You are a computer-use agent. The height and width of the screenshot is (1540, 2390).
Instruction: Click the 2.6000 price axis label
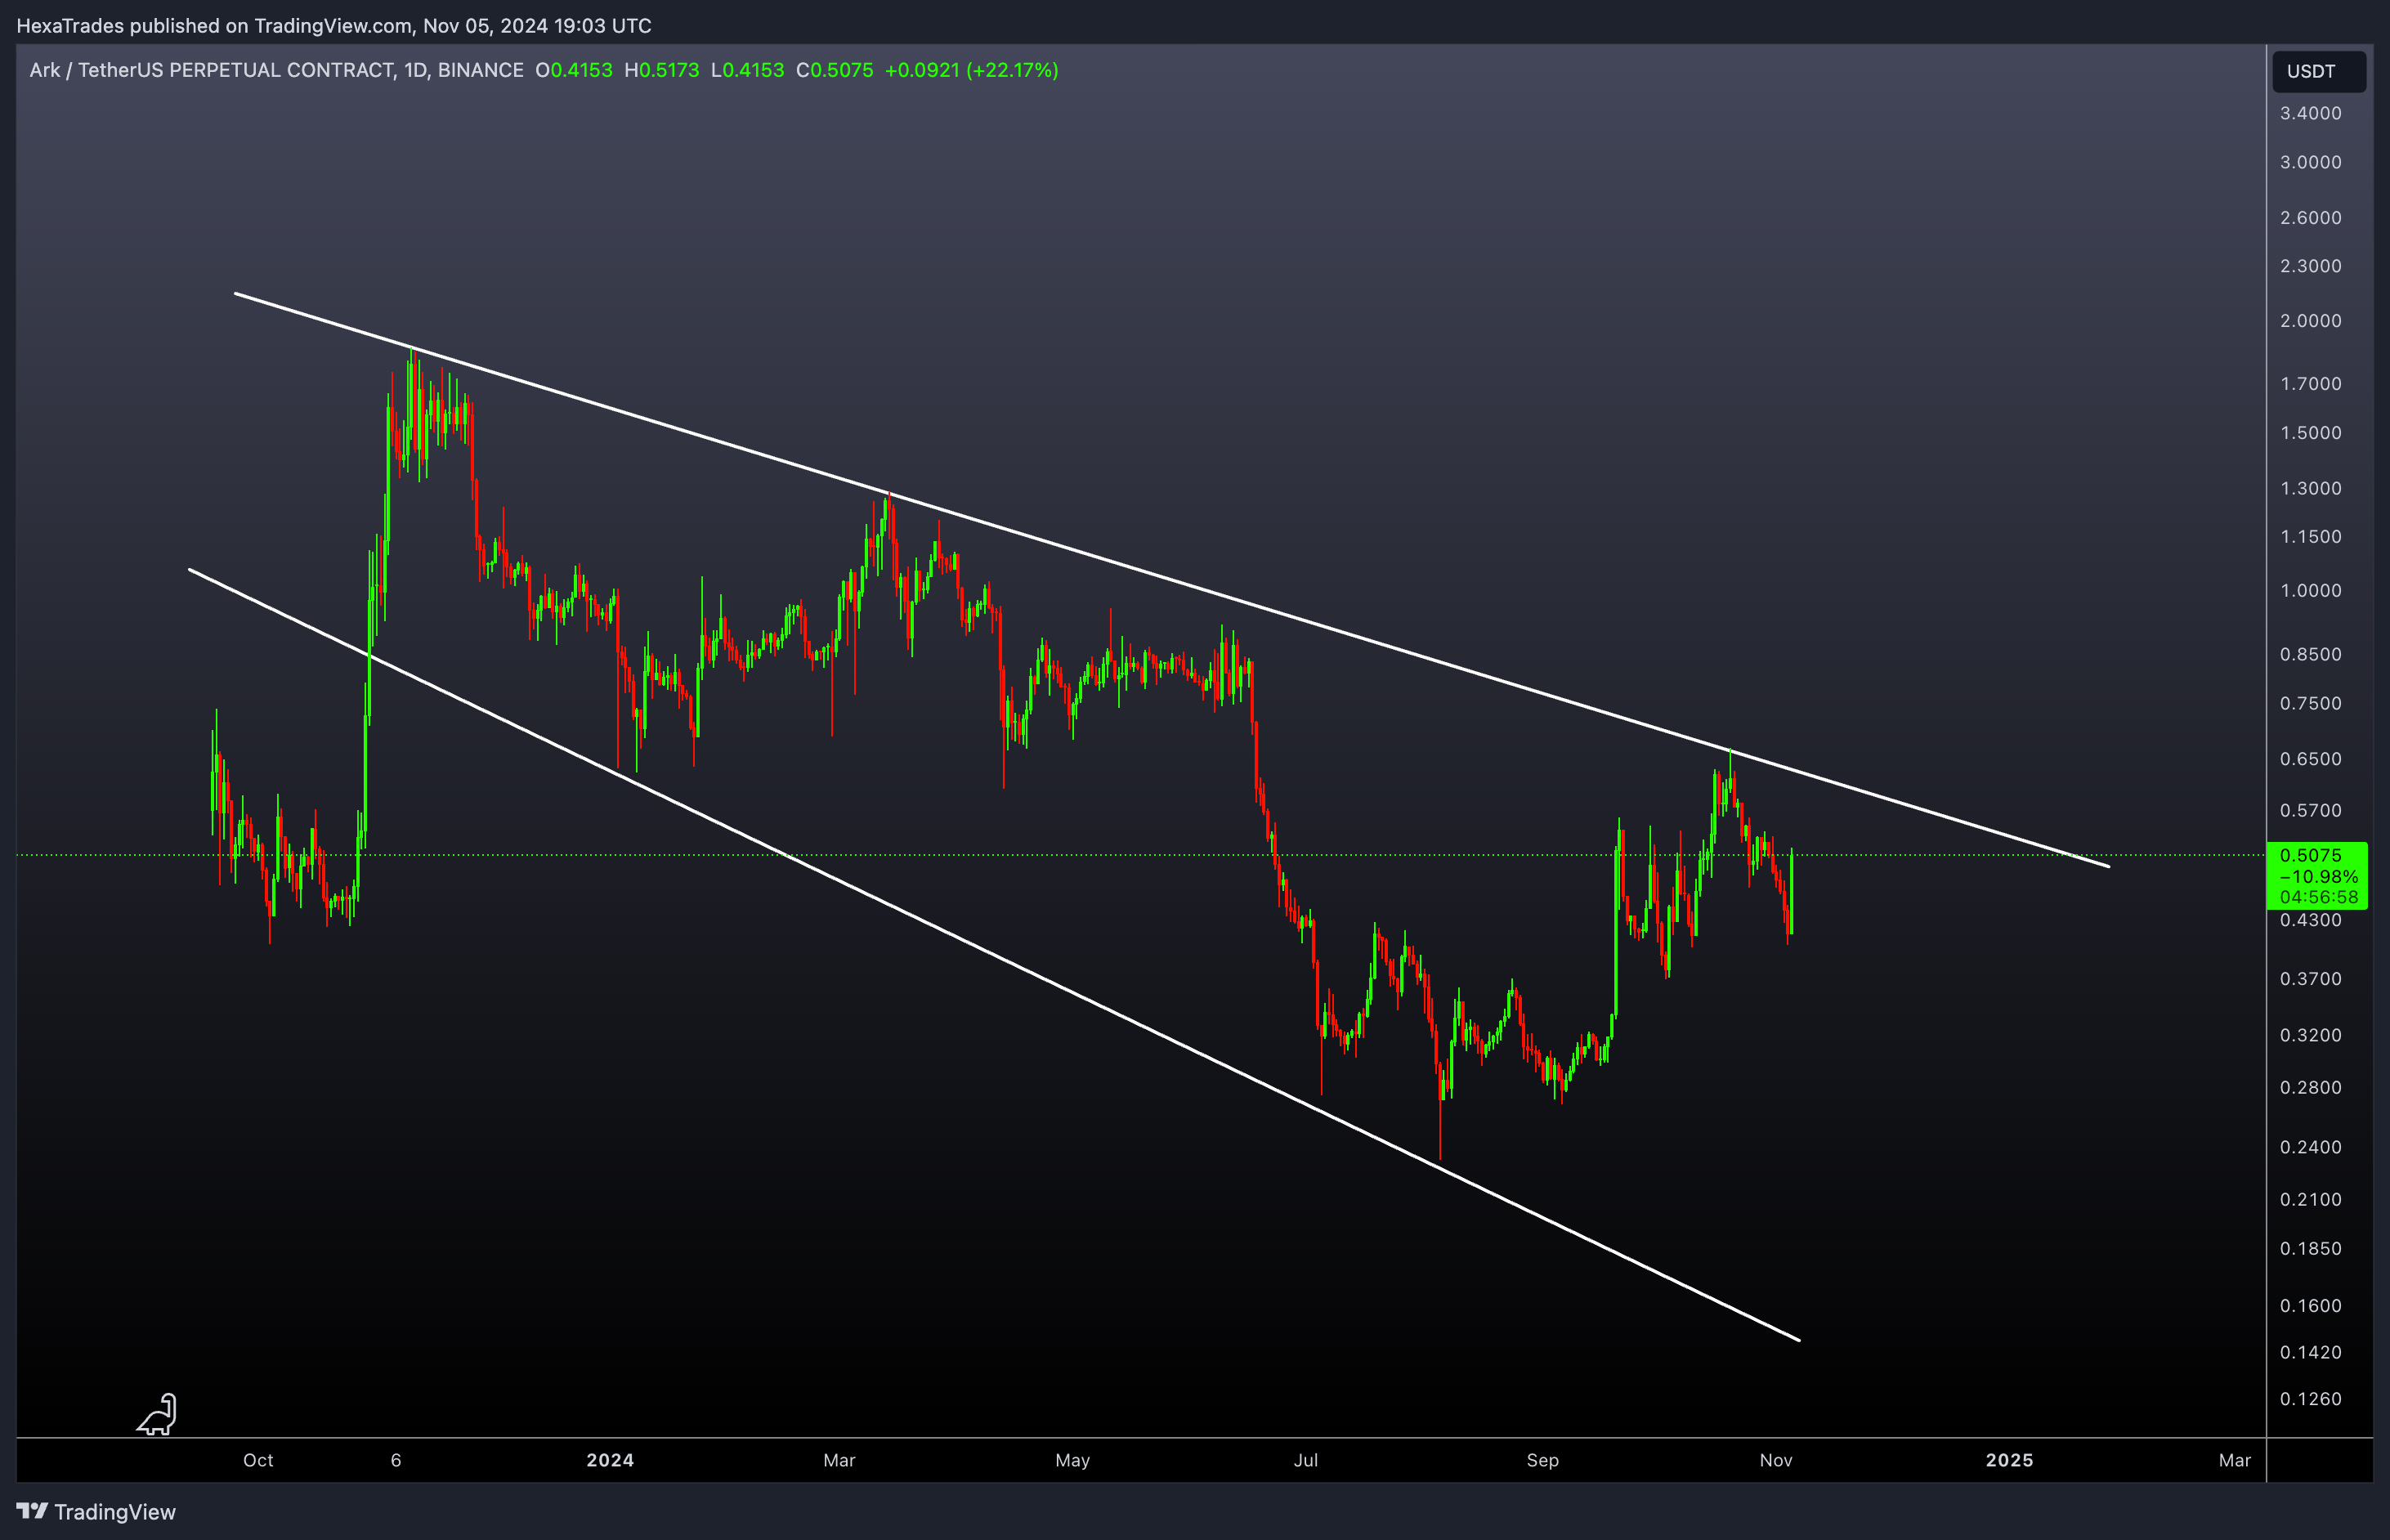[2310, 218]
